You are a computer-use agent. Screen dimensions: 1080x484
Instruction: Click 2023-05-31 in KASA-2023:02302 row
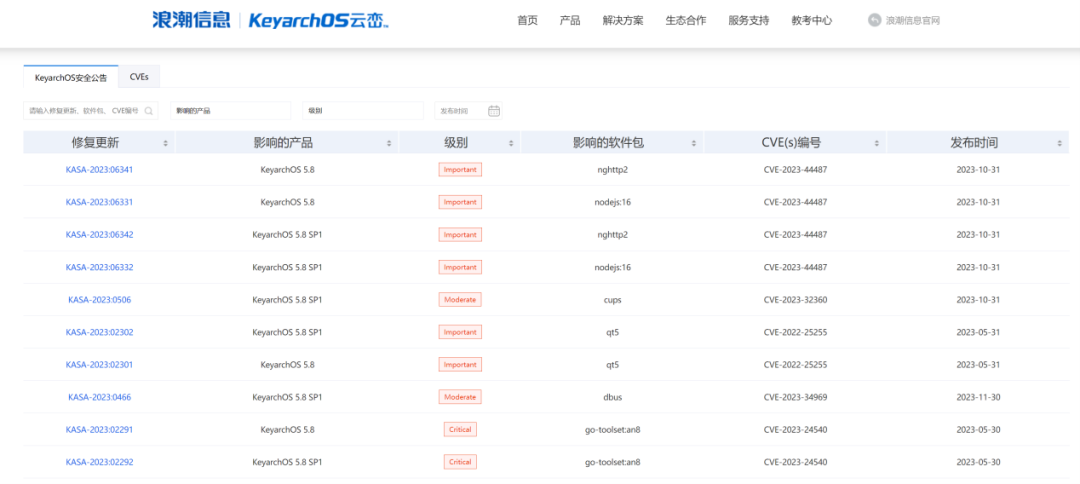pyautogui.click(x=978, y=332)
